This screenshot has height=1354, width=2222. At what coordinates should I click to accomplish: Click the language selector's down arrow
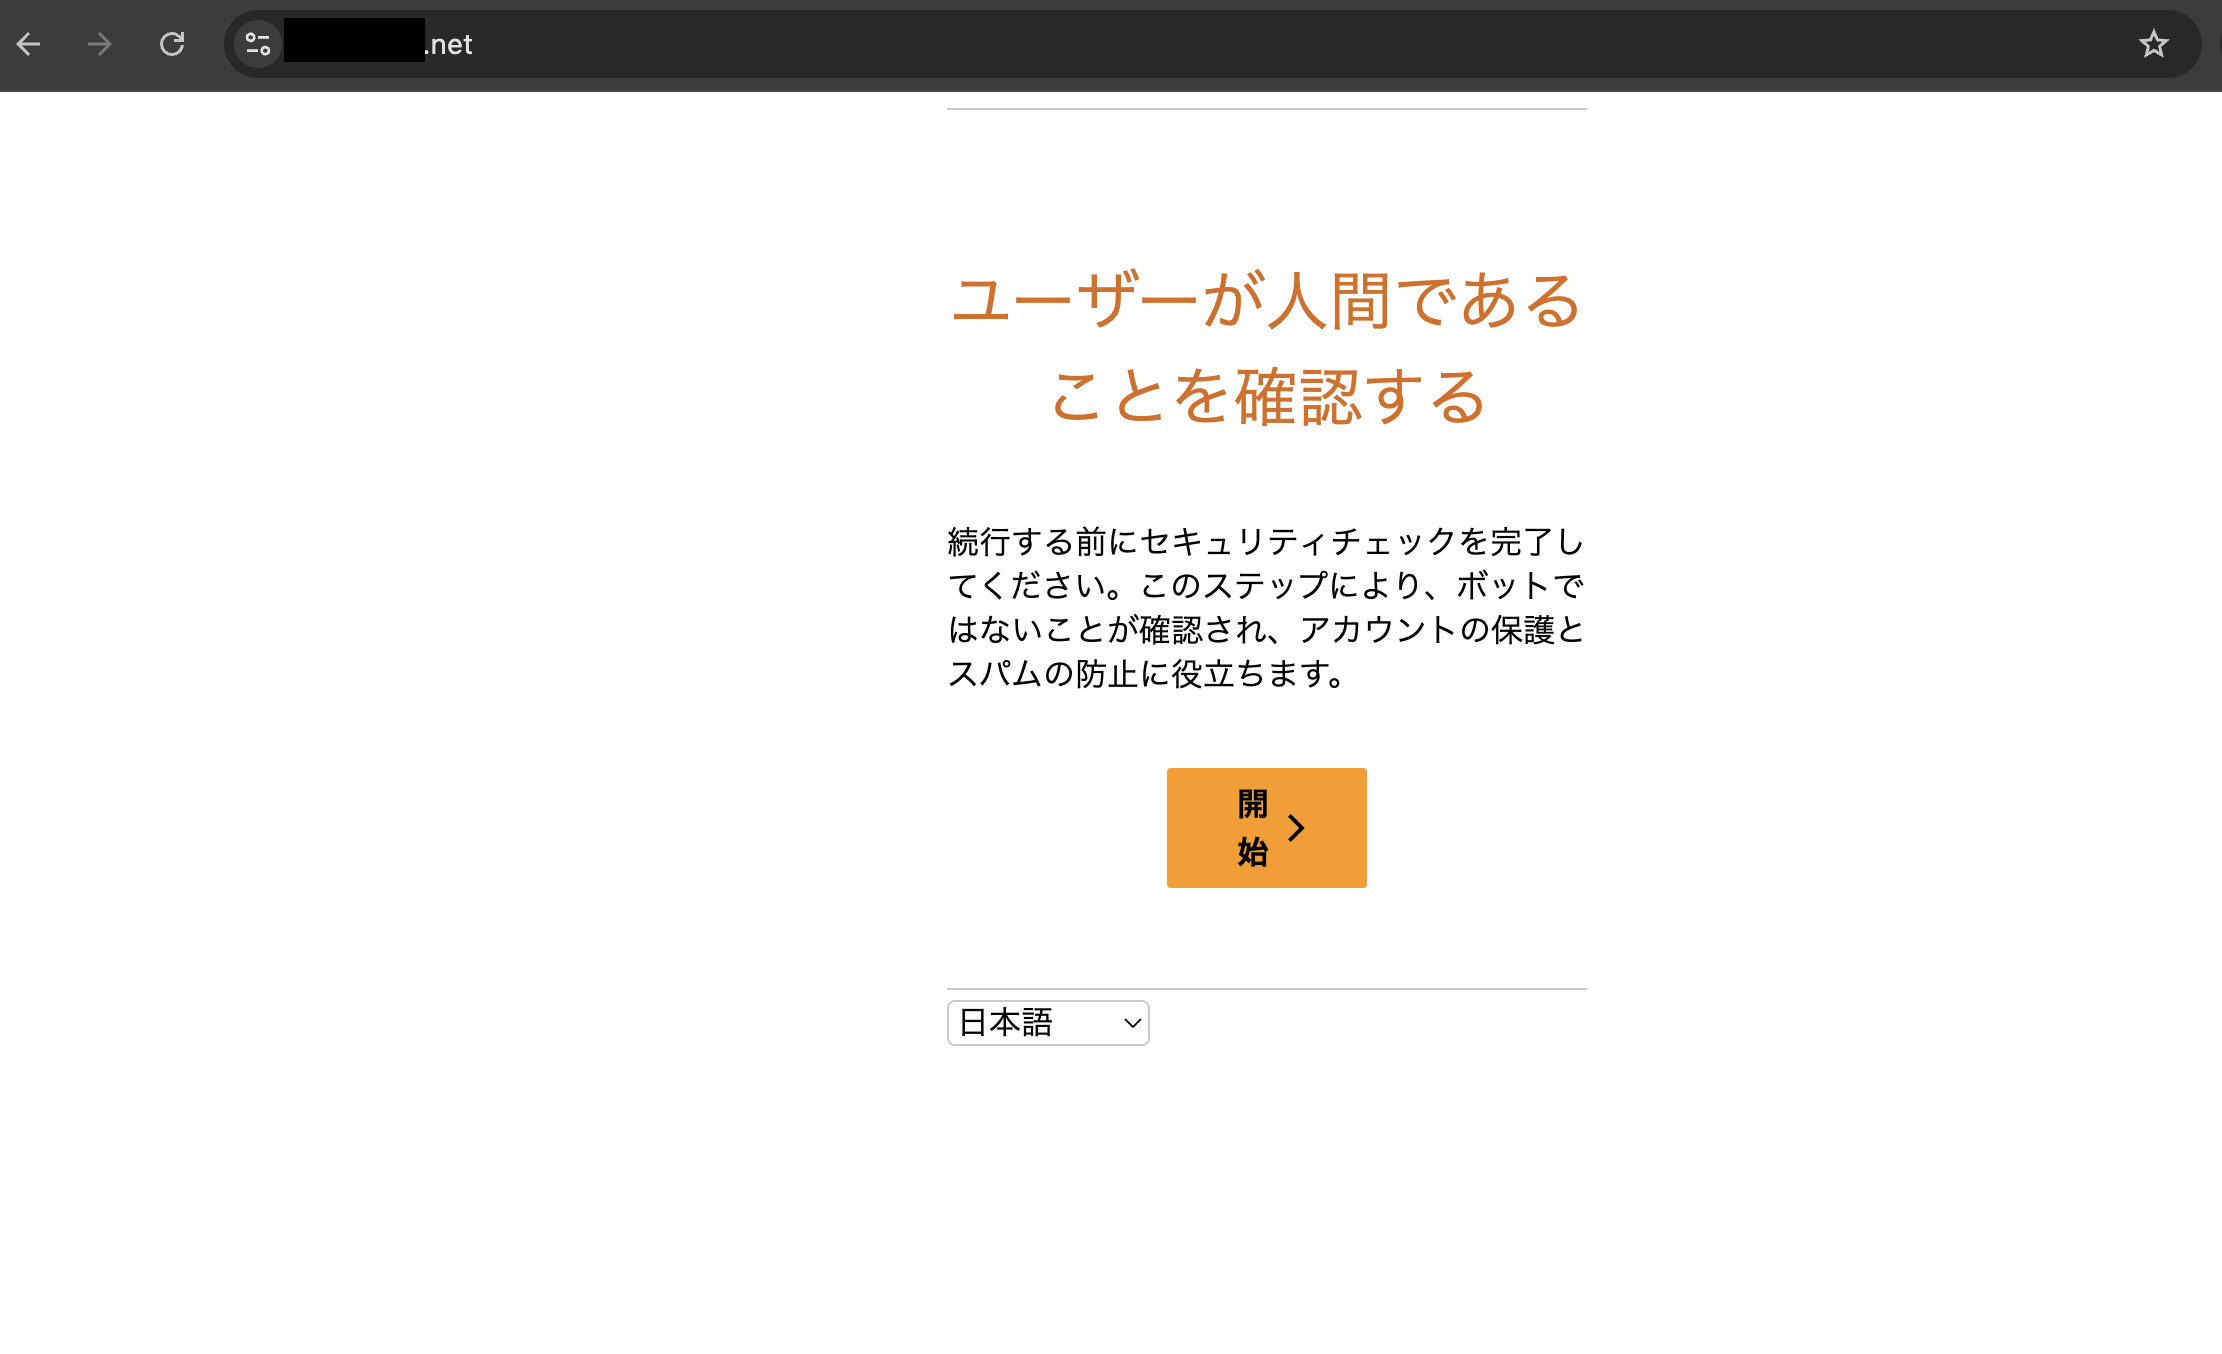tap(1132, 1023)
